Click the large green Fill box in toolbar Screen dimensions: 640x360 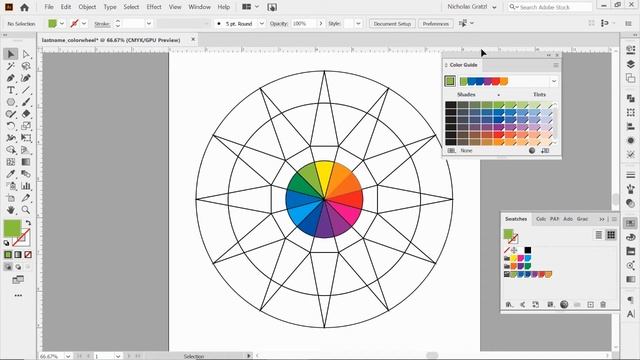pos(12,228)
